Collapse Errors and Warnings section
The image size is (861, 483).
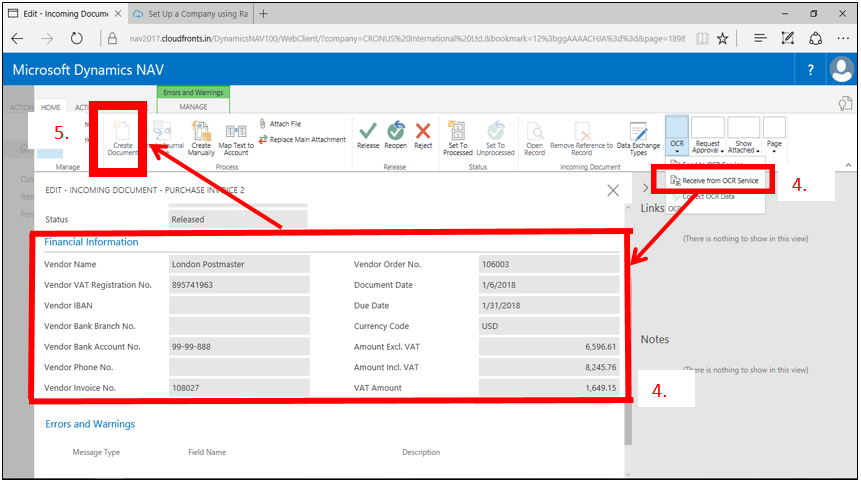(x=90, y=424)
